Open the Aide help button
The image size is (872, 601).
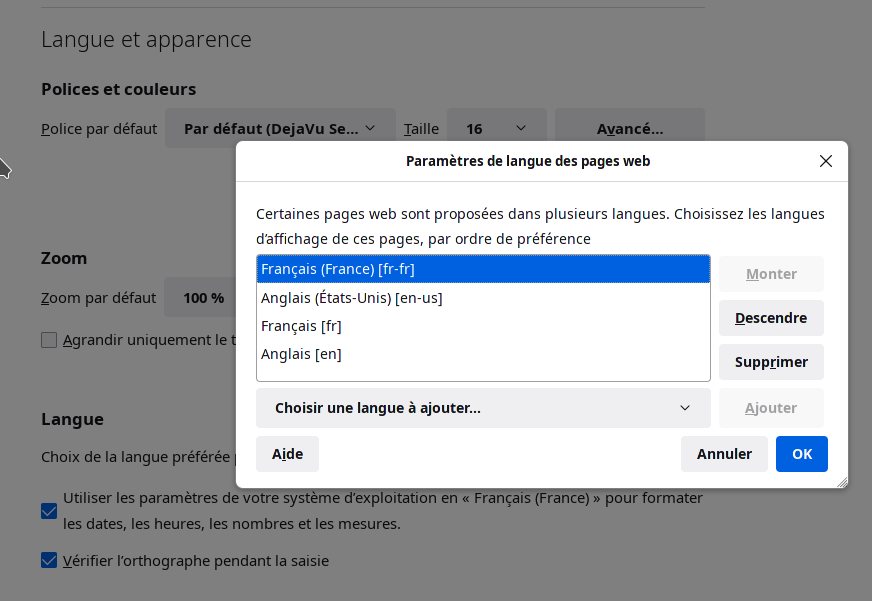[287, 454]
